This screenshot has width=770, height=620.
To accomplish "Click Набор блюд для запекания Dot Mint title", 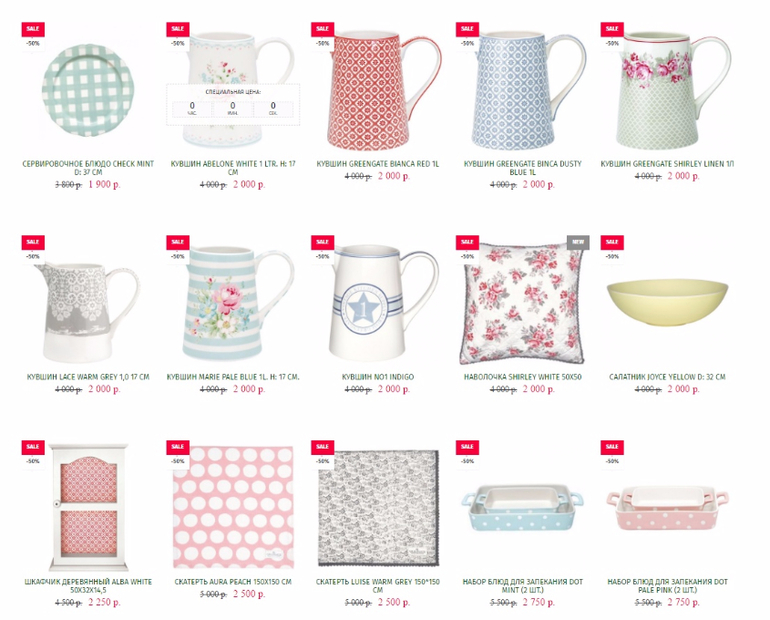I will pyautogui.click(x=522, y=586).
